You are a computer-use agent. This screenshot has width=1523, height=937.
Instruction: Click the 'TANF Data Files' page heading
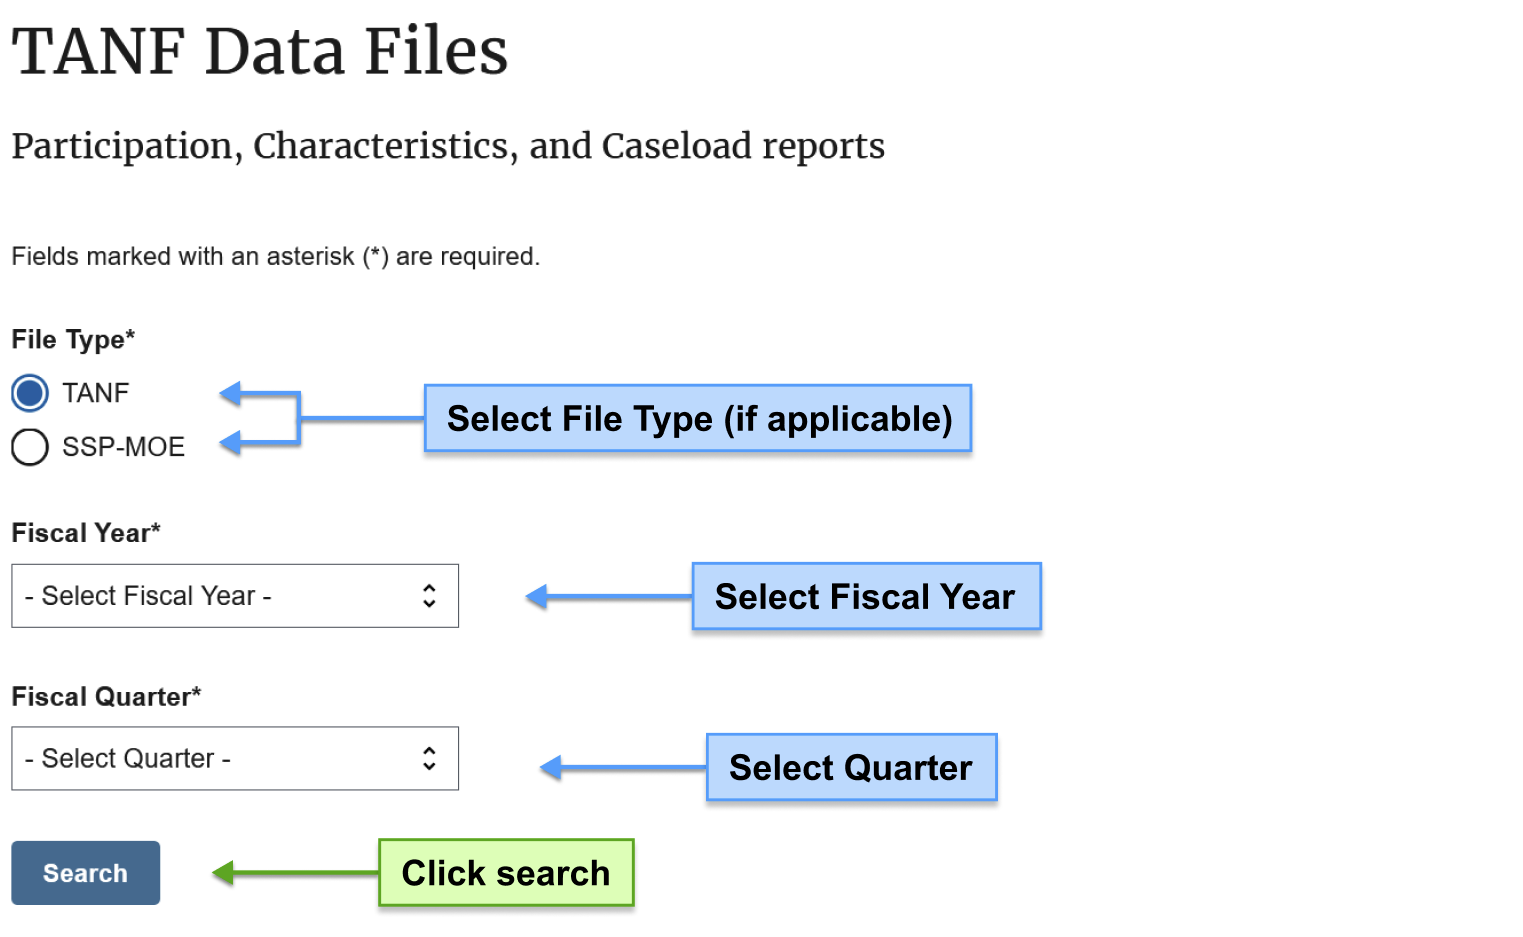260,51
